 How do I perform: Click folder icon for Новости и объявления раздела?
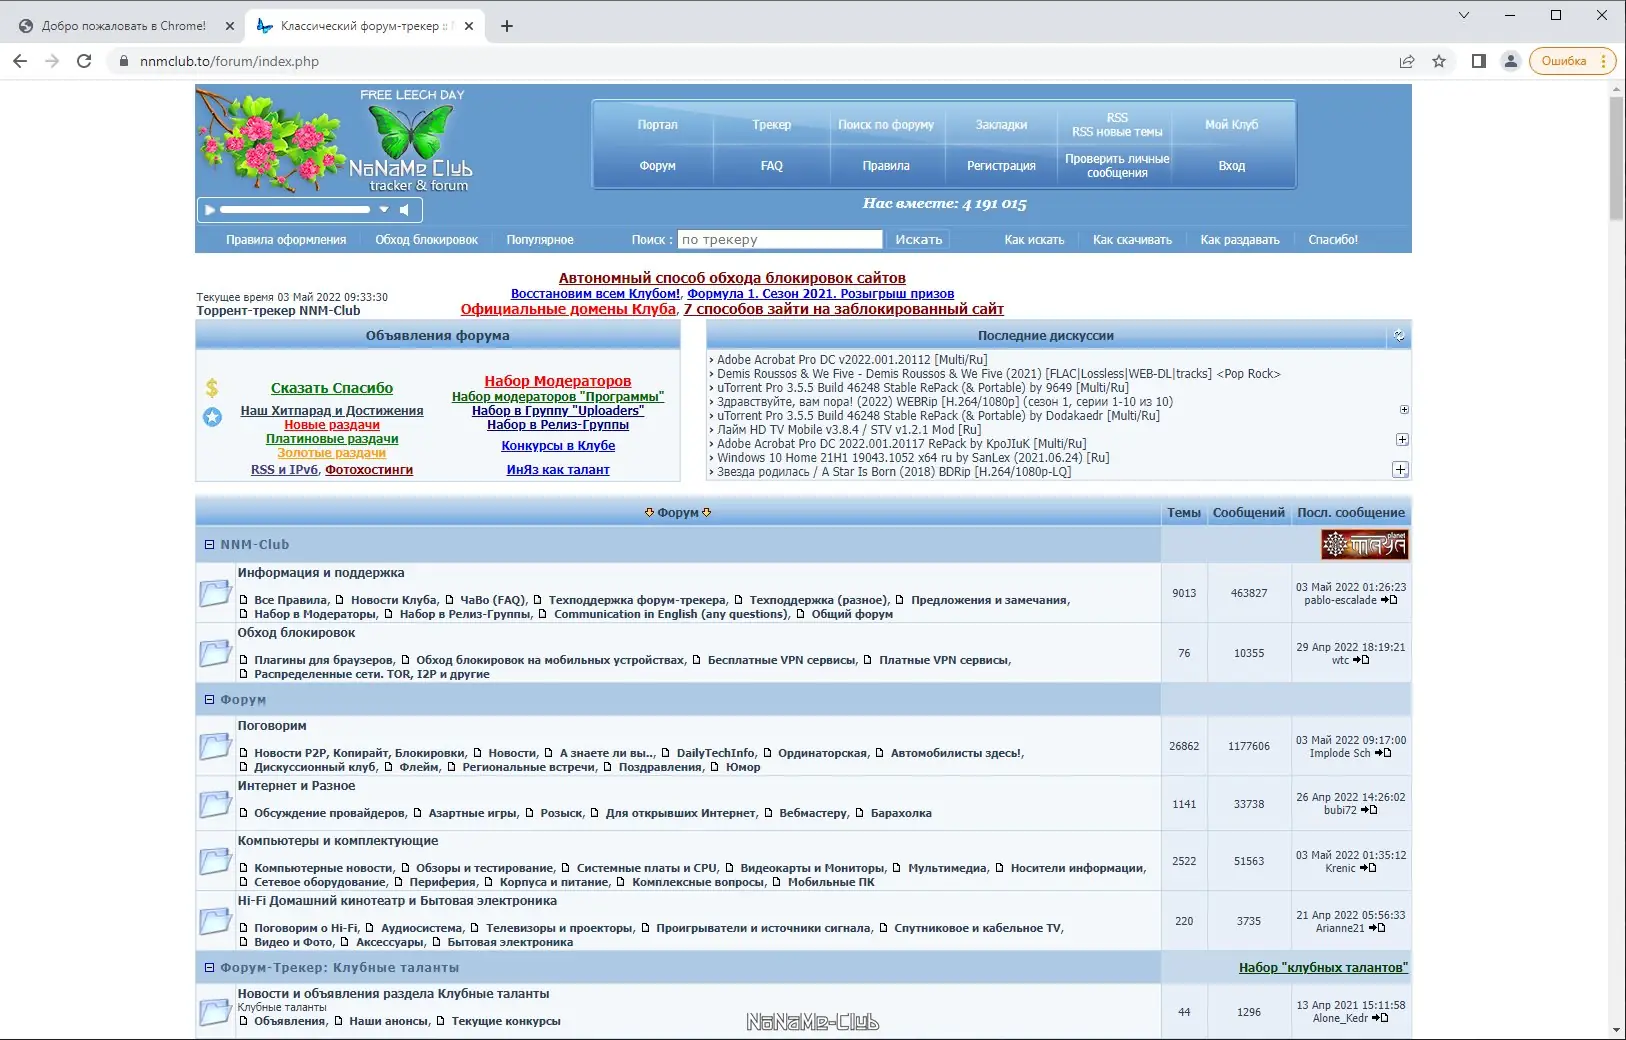coord(215,1012)
